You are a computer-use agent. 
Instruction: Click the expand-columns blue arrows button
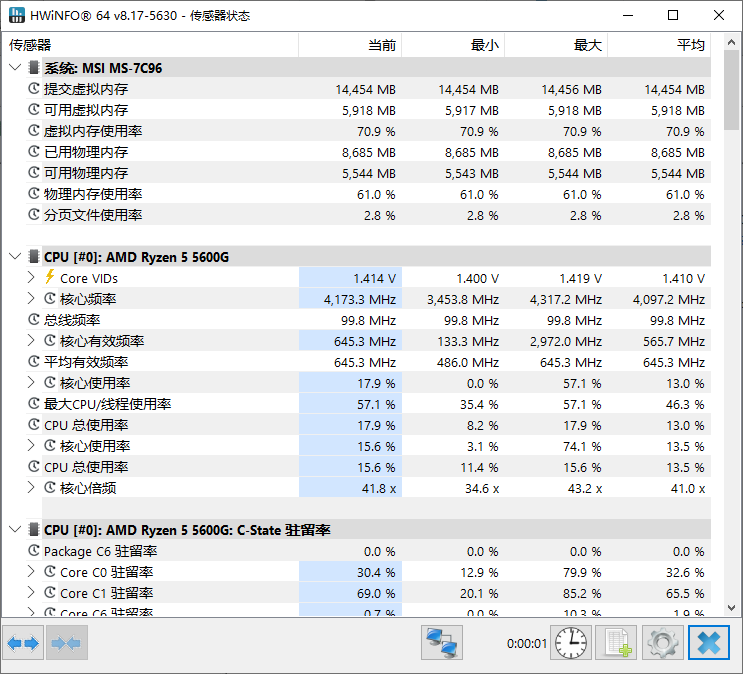[23, 643]
